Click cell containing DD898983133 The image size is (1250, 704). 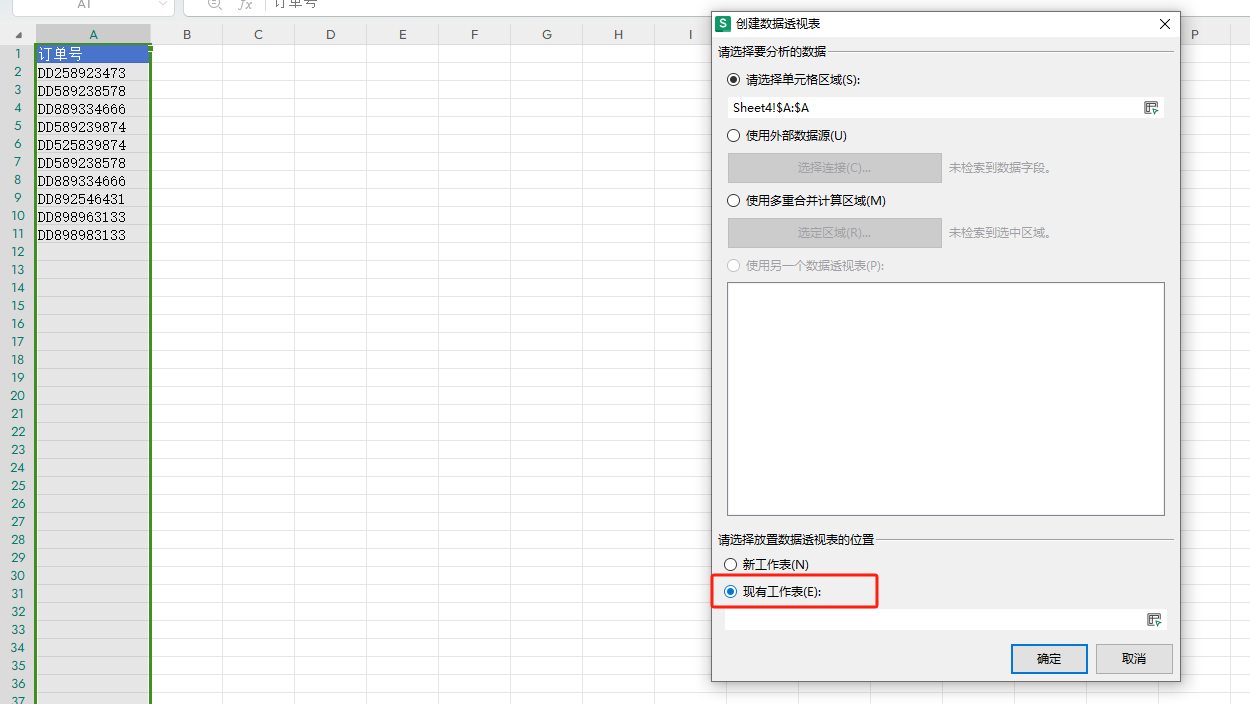click(93, 235)
